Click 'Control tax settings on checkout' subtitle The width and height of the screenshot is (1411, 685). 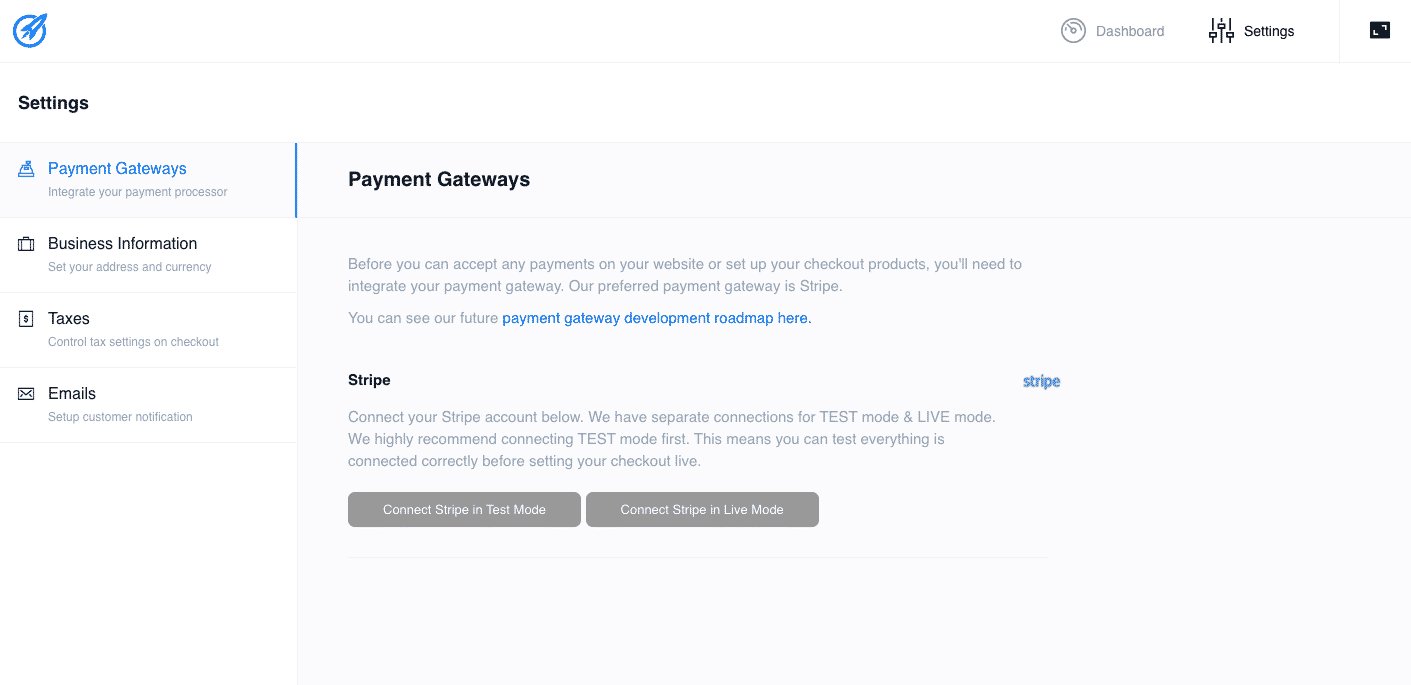click(x=133, y=342)
